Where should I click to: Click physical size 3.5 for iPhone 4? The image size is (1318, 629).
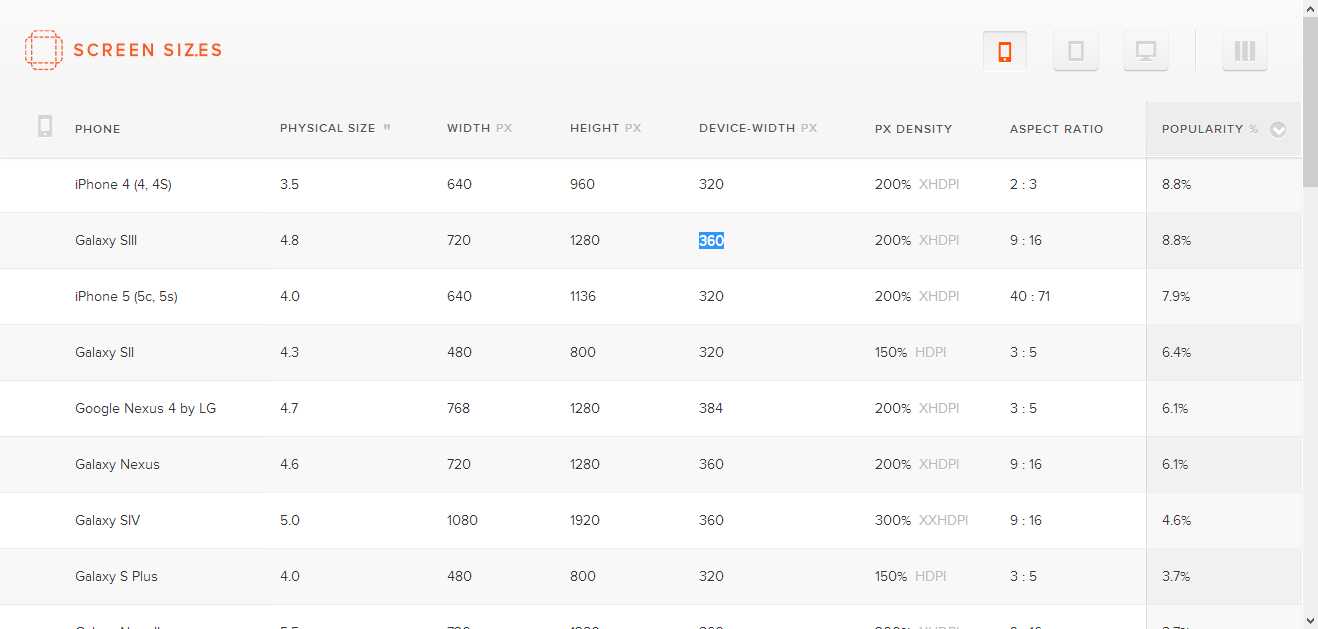click(x=289, y=184)
